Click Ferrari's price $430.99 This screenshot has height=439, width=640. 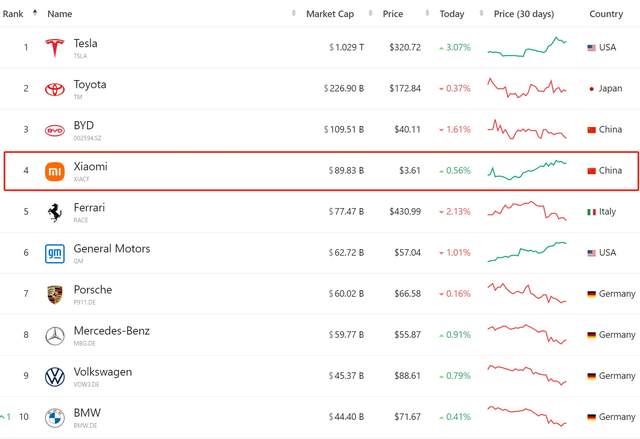405,212
